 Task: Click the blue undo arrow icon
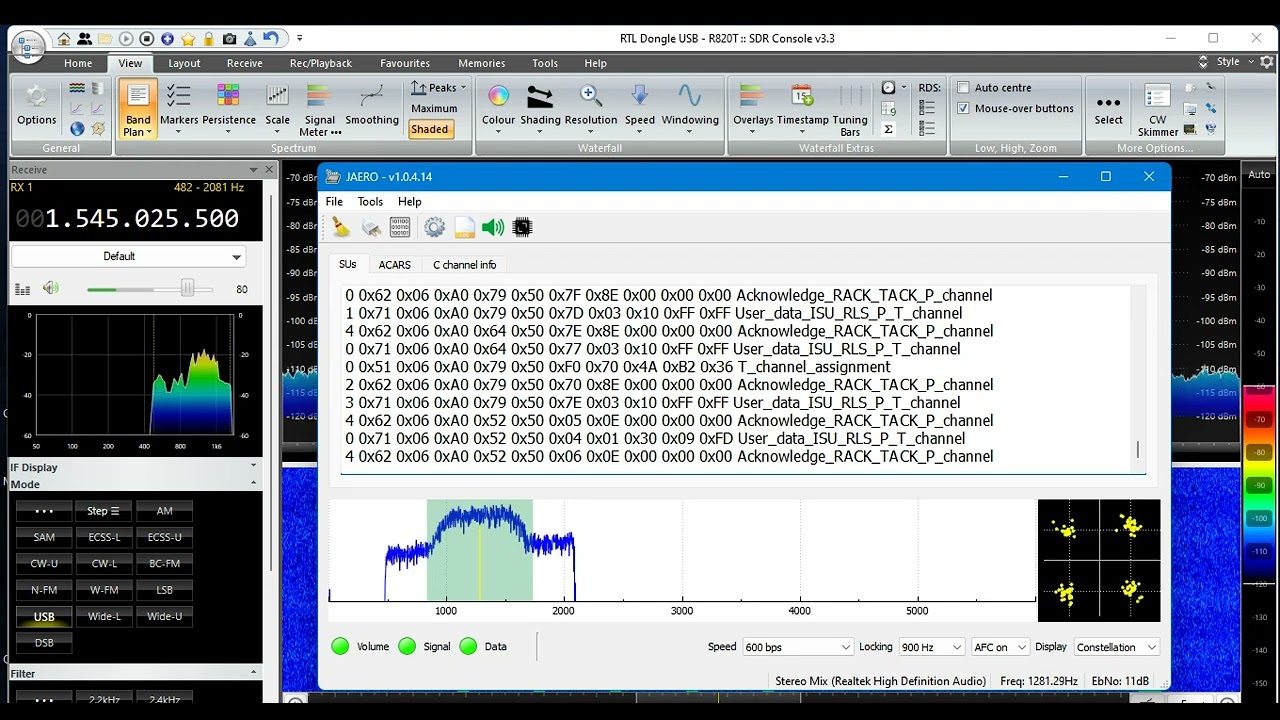click(x=271, y=39)
